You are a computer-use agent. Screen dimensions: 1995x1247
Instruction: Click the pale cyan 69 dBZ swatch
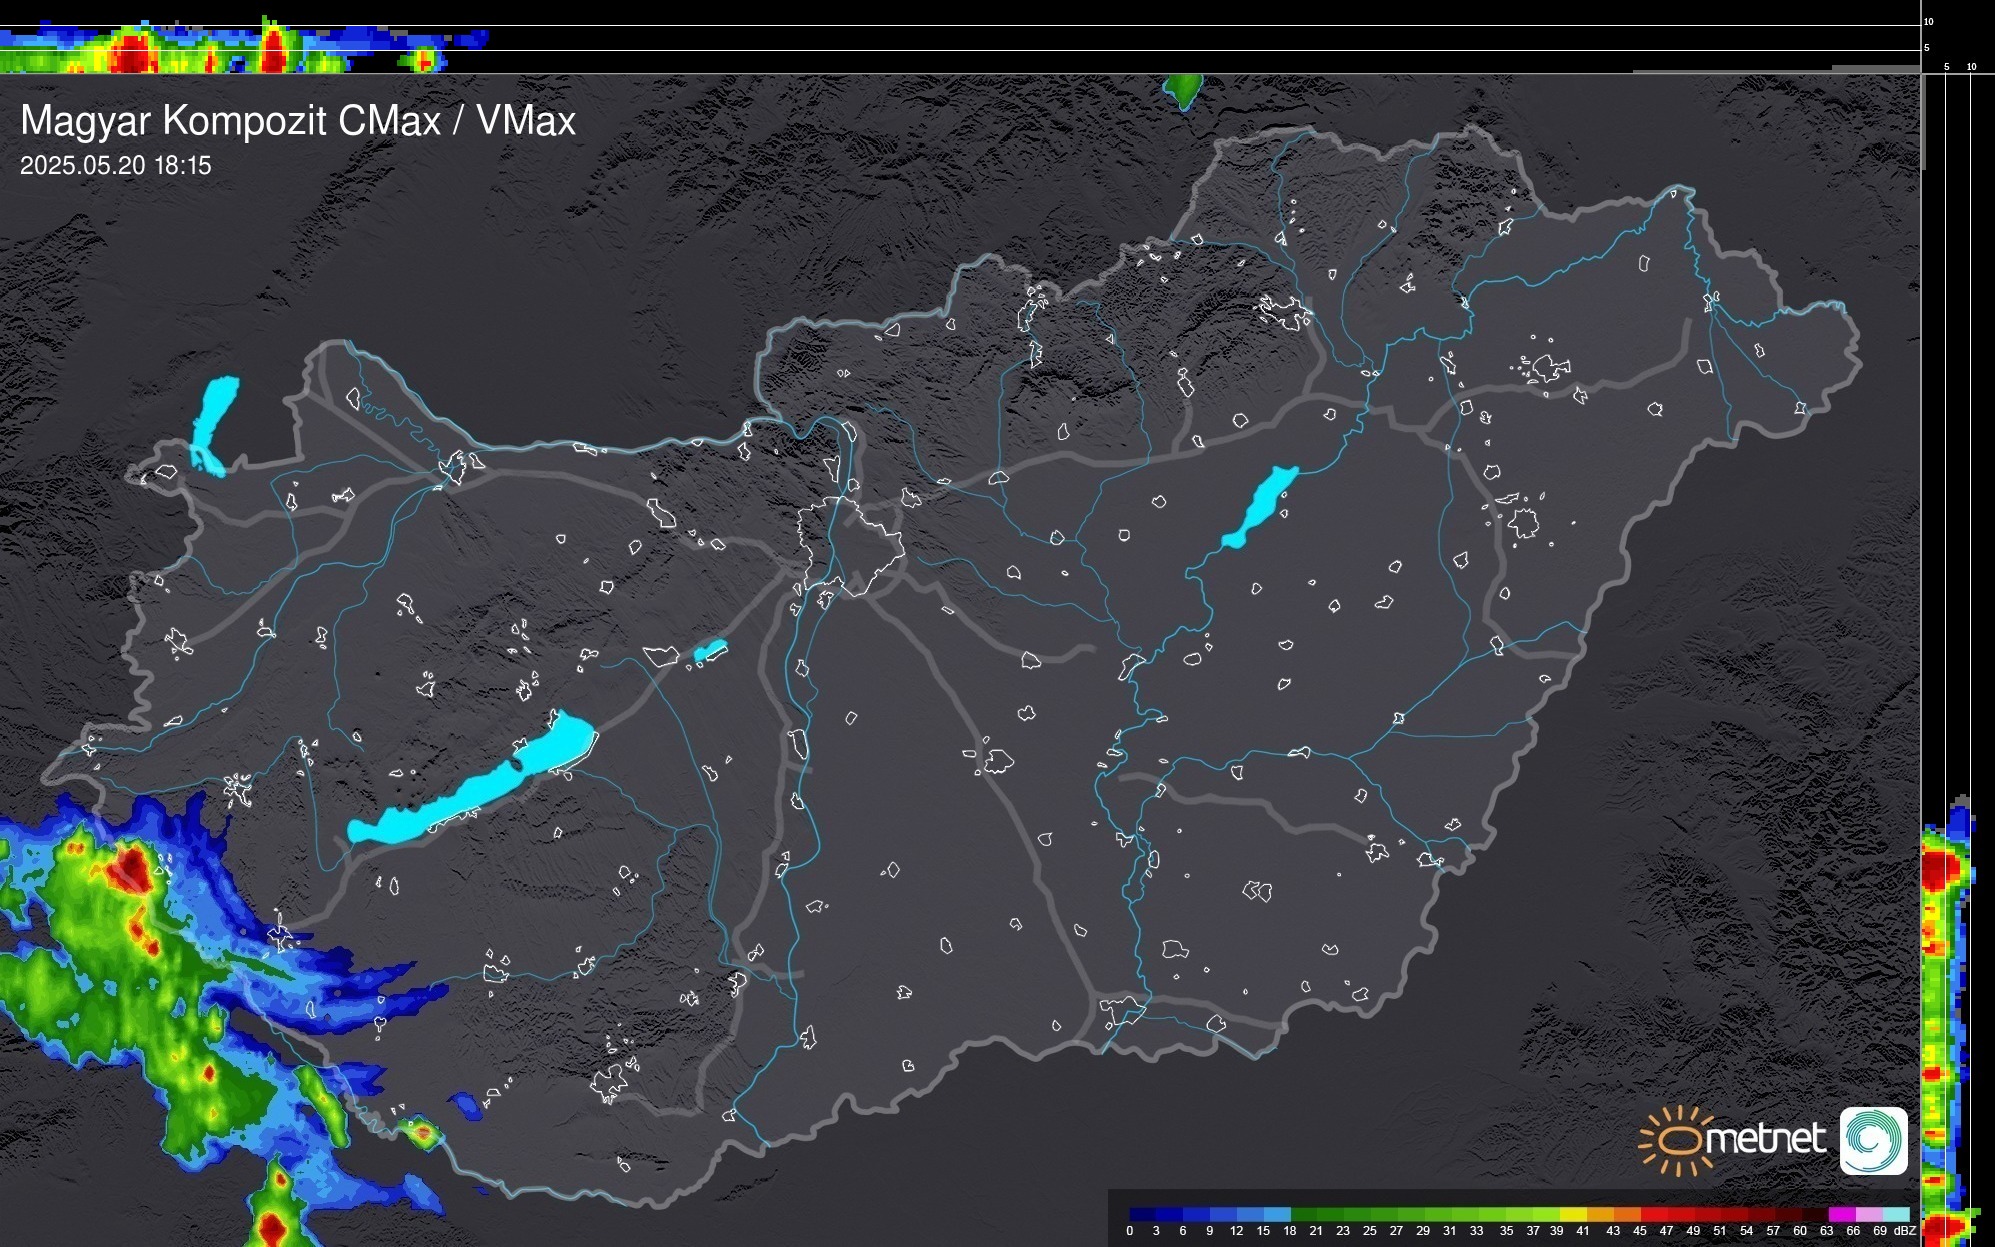point(1895,1214)
